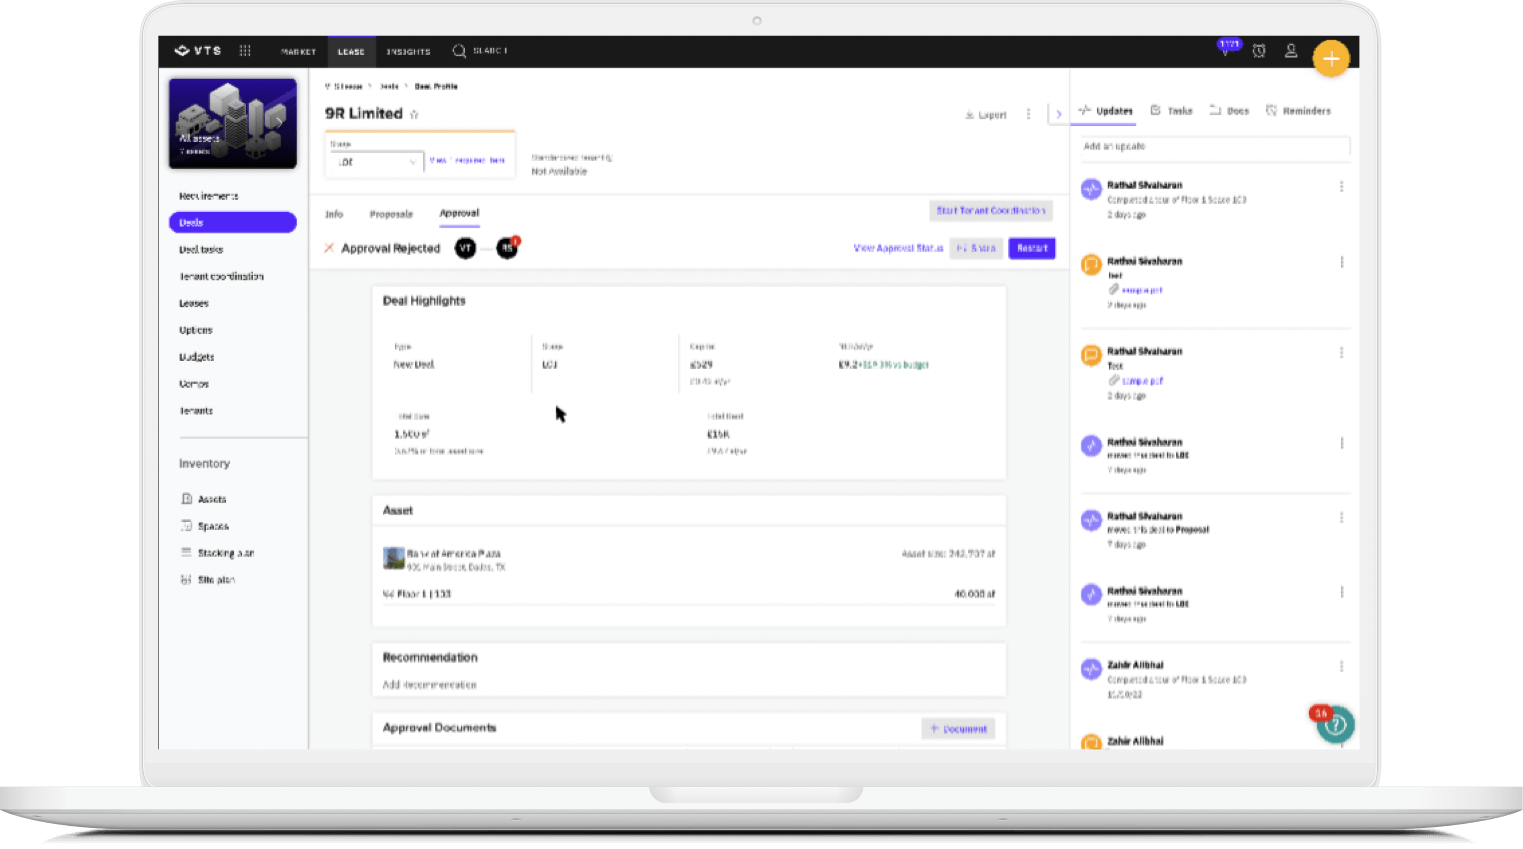Open the user profile icon in top bar

coord(1291,51)
